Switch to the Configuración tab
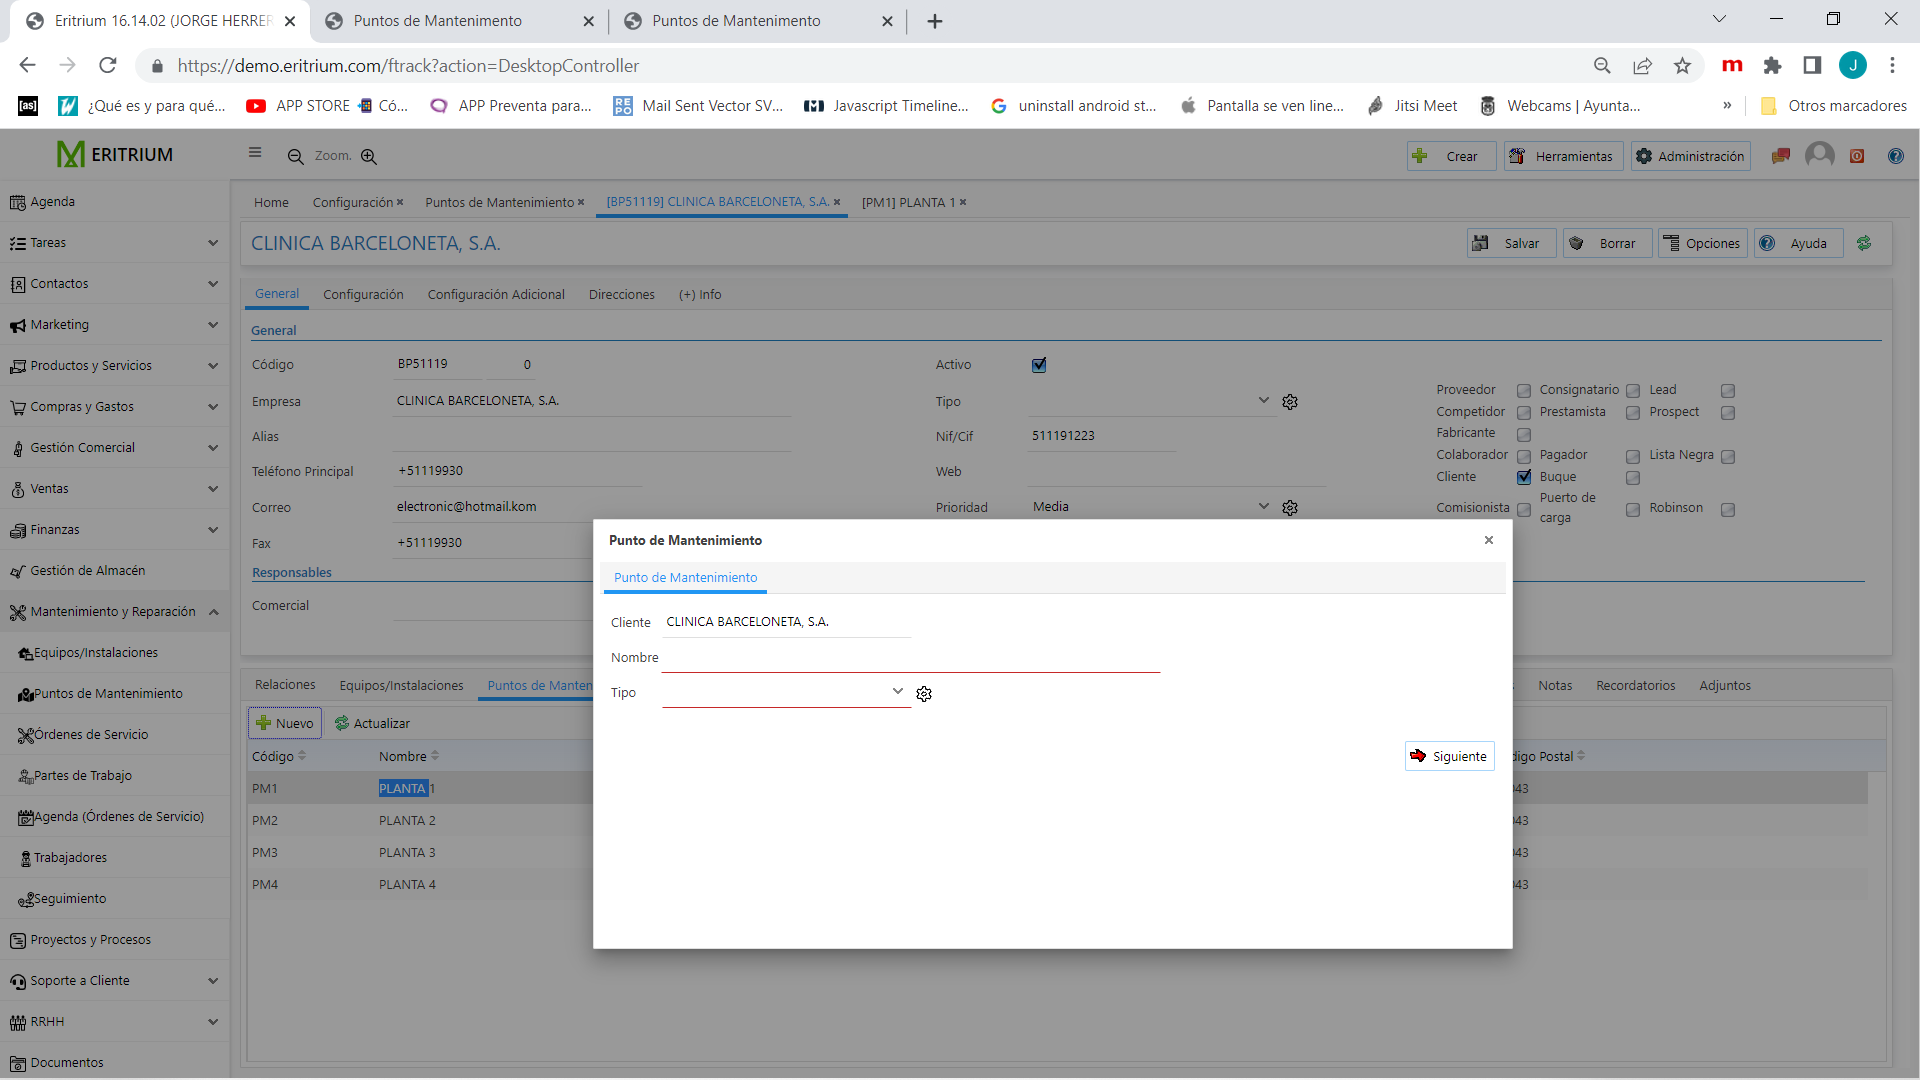 pyautogui.click(x=363, y=294)
